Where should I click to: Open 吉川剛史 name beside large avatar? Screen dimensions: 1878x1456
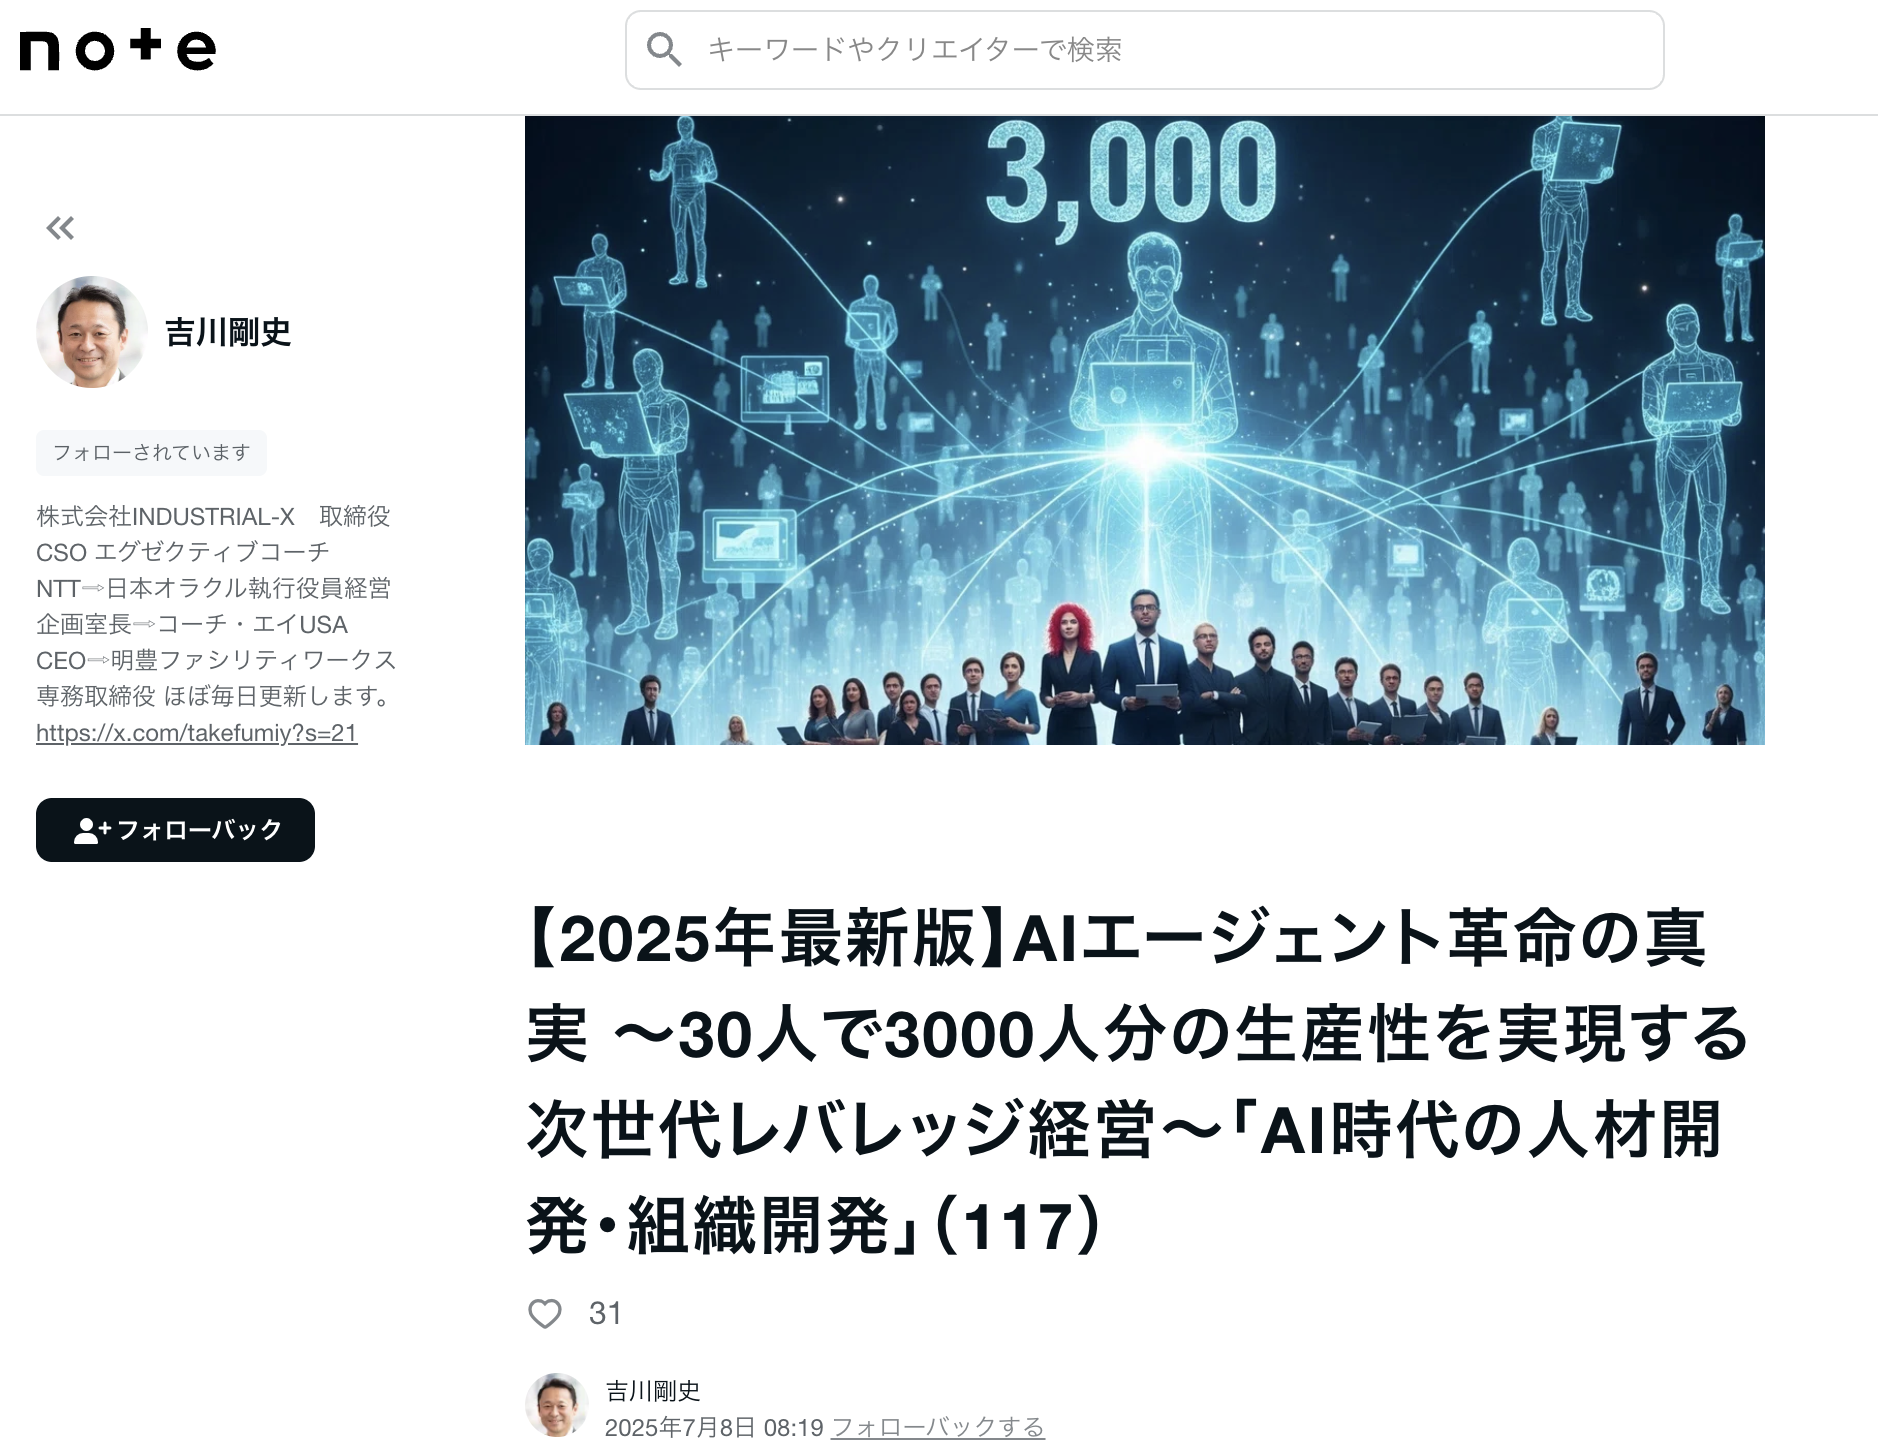(x=228, y=332)
